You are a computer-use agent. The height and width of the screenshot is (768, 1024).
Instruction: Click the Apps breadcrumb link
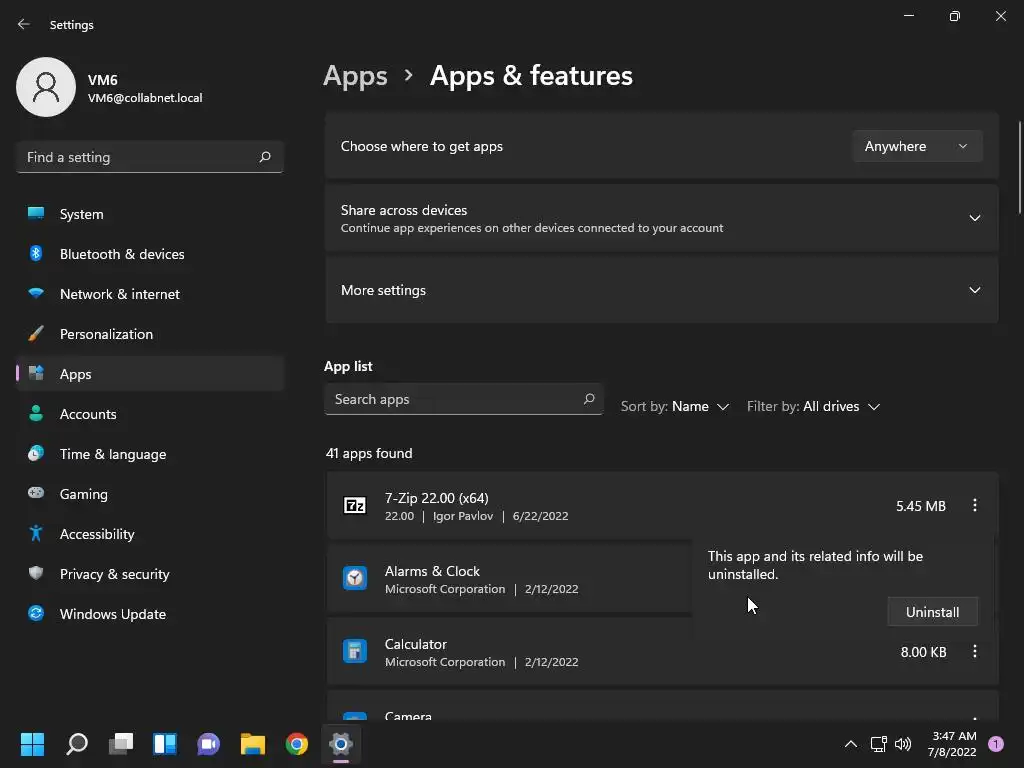(x=355, y=76)
